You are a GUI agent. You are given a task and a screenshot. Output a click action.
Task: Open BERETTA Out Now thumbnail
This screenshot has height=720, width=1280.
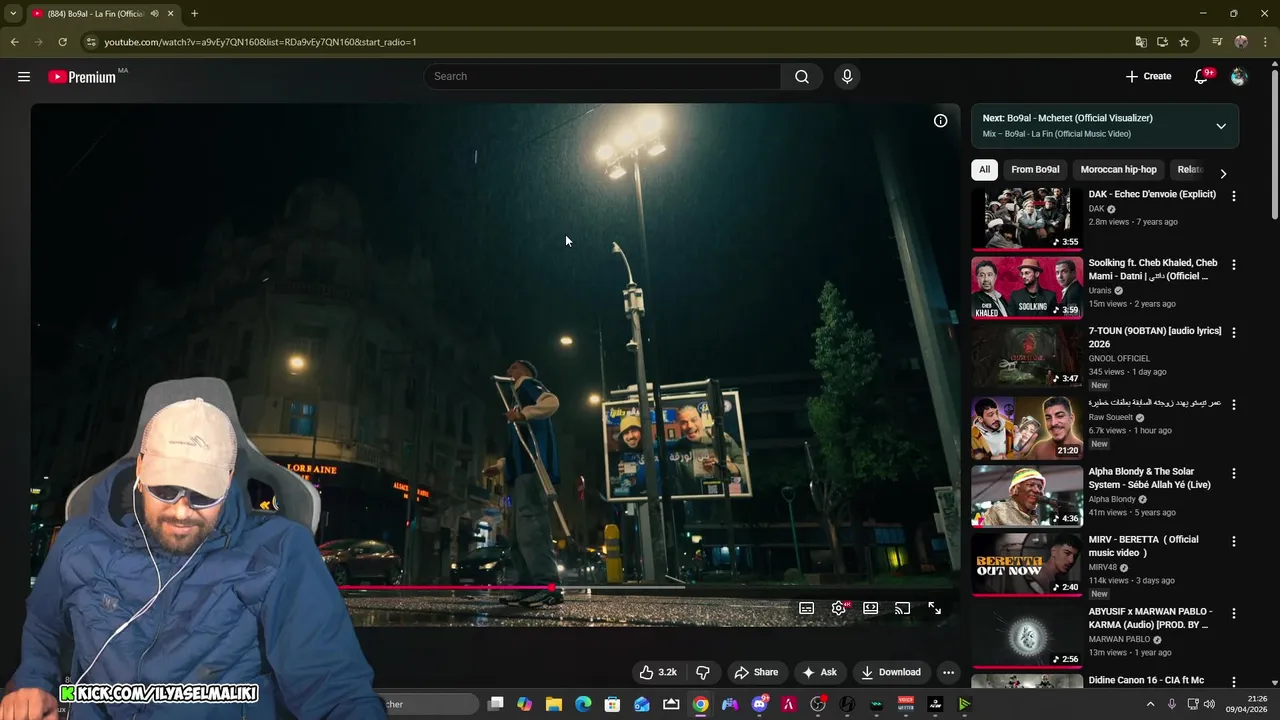[x=1027, y=565]
